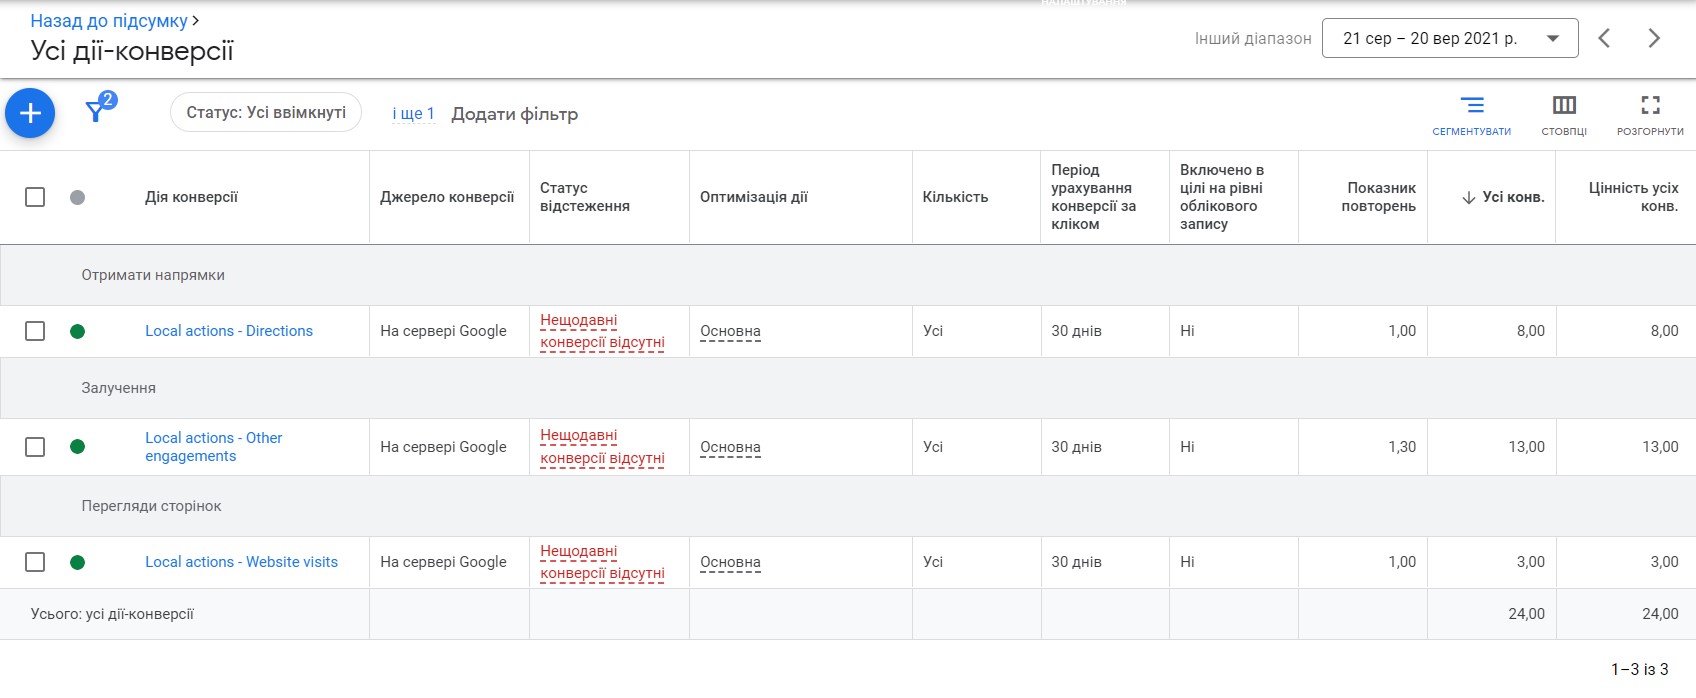Open the date range dropdown

[x=1450, y=38]
